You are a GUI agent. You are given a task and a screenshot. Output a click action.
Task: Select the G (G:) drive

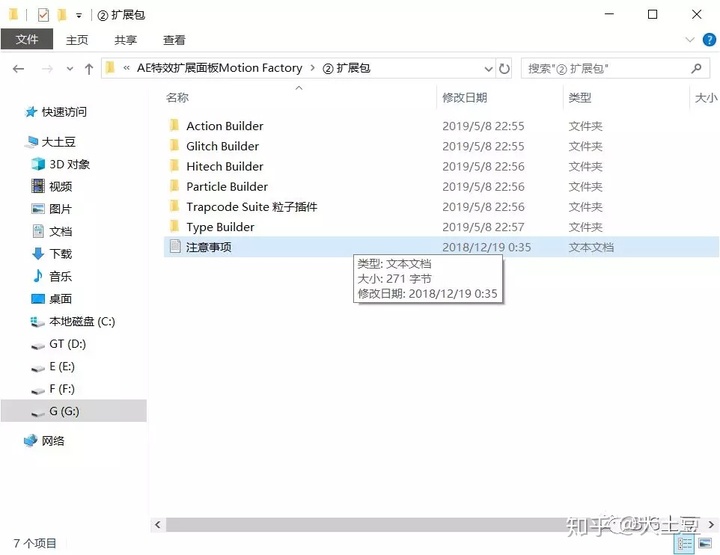click(73, 411)
